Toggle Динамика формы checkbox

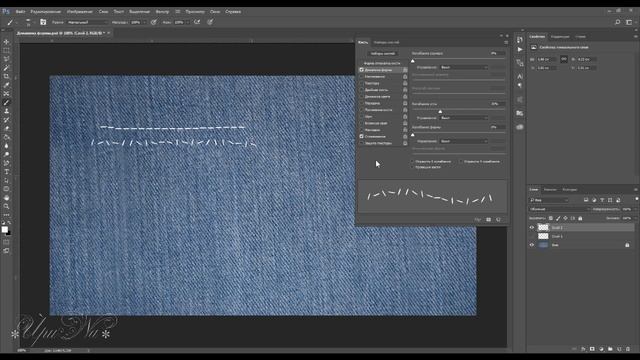[x=362, y=70]
